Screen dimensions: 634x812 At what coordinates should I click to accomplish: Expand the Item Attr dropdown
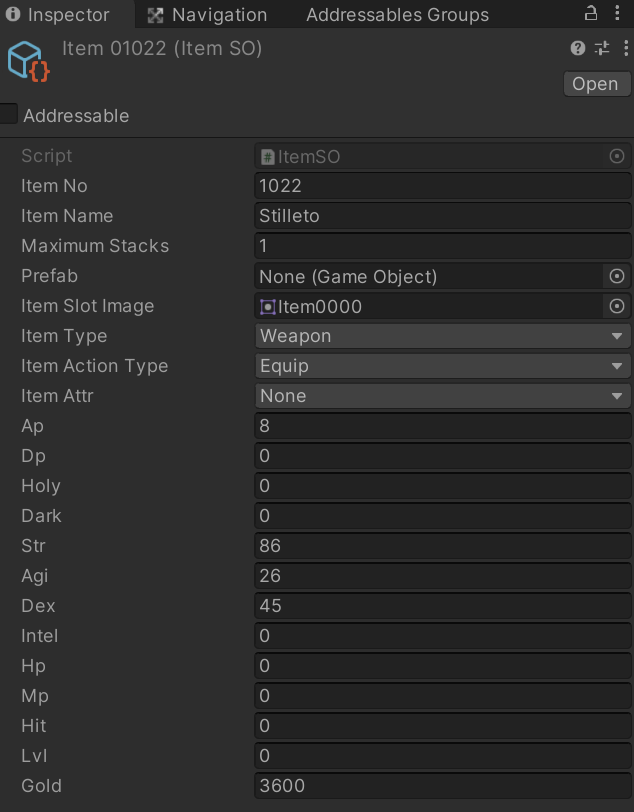pyautogui.click(x=443, y=396)
